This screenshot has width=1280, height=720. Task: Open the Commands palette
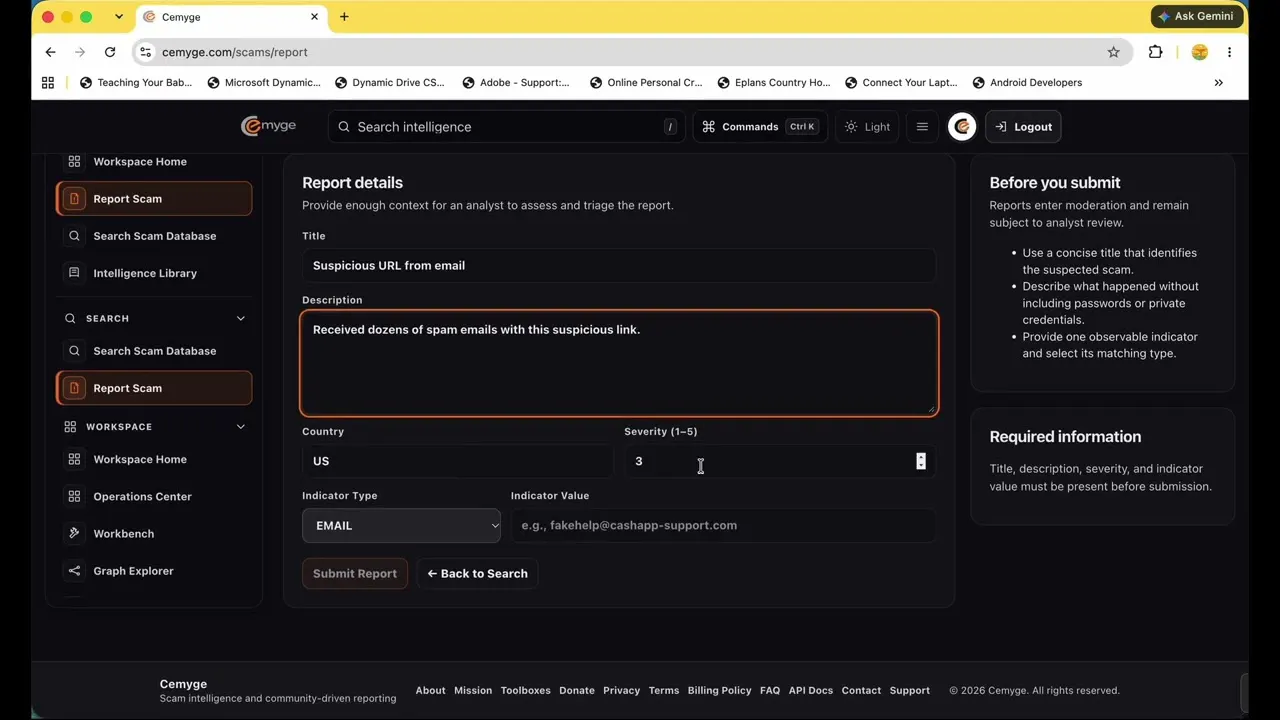[x=760, y=127]
